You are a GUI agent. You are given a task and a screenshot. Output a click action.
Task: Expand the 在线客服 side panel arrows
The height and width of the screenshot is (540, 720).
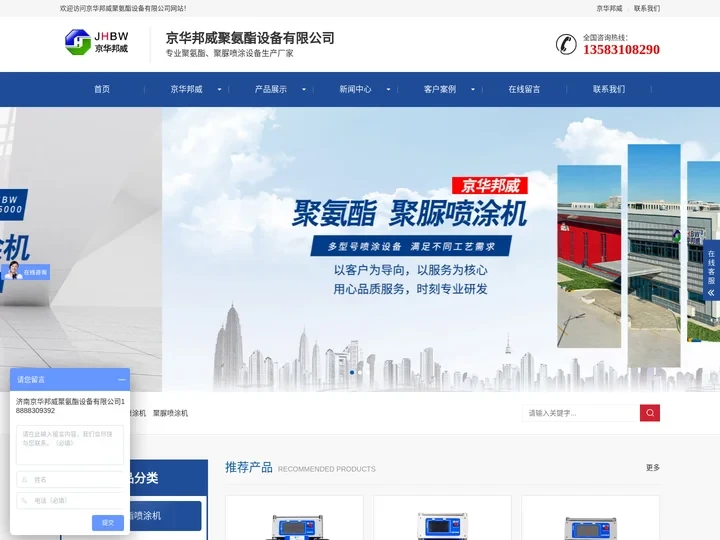pos(711,292)
